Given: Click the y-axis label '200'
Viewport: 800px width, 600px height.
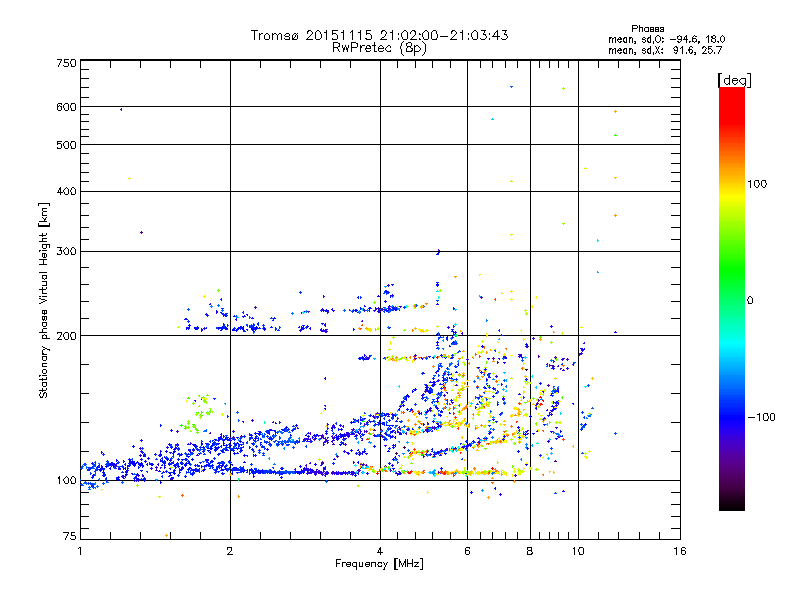Looking at the screenshot, I should [x=66, y=336].
